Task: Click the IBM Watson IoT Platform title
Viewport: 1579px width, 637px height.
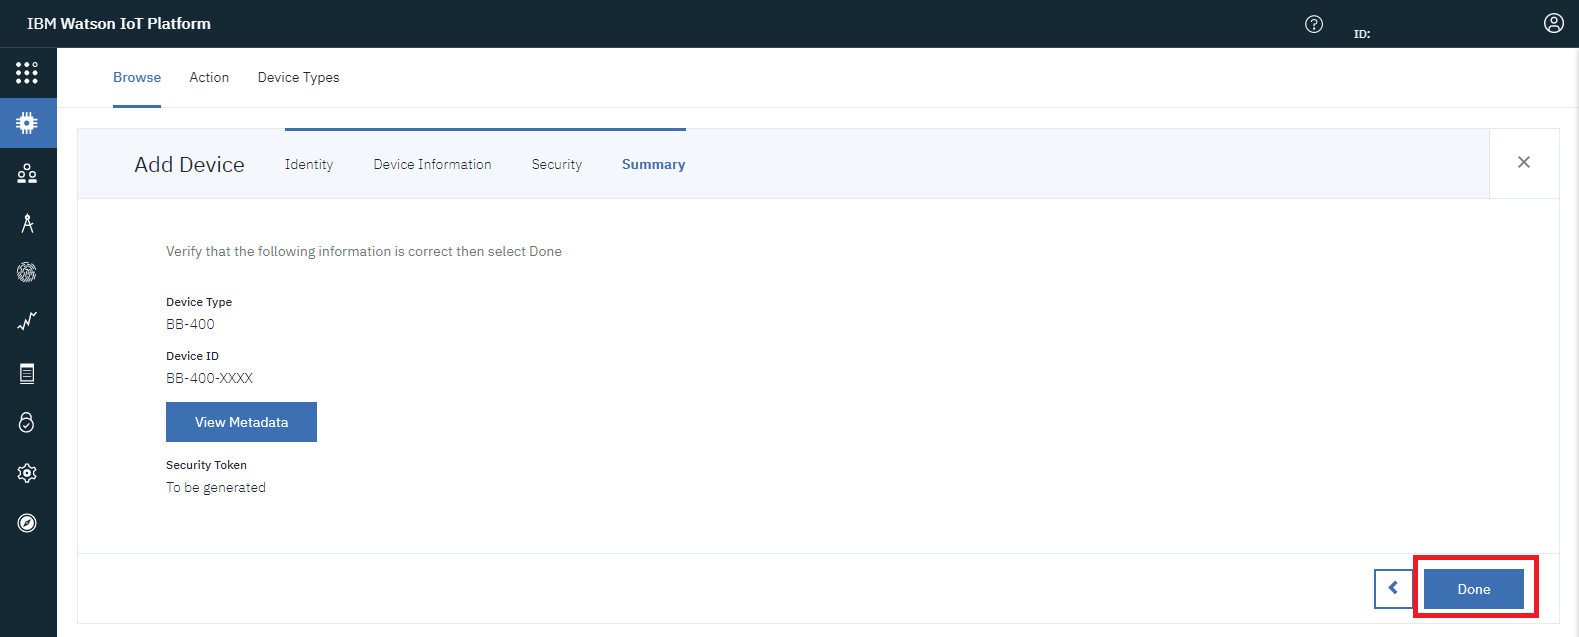Action: (x=119, y=24)
